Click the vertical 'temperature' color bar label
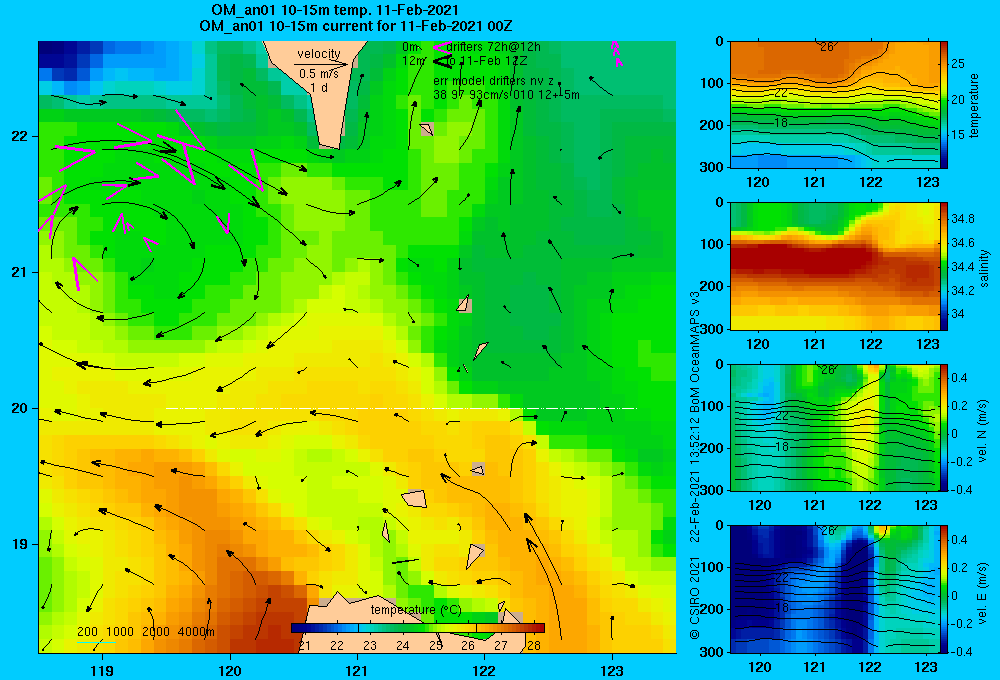This screenshot has height=680, width=1000. 974,105
